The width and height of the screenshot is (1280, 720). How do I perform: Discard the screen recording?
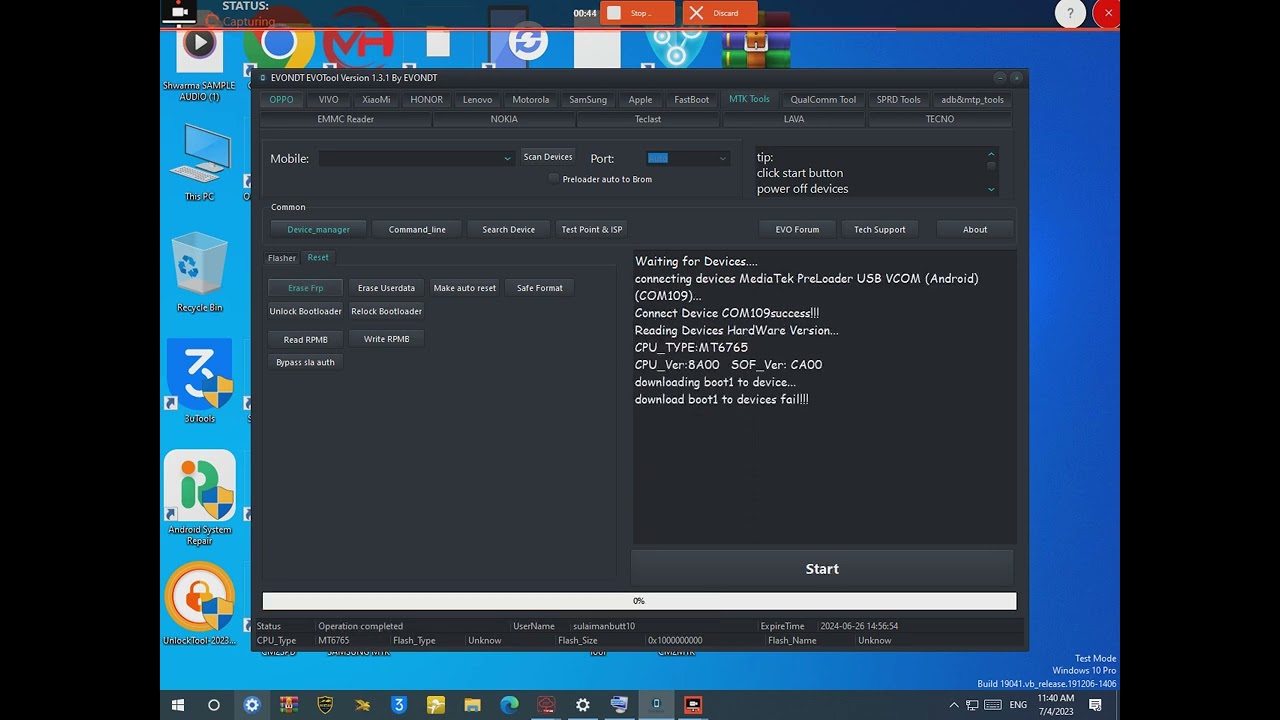coord(720,13)
